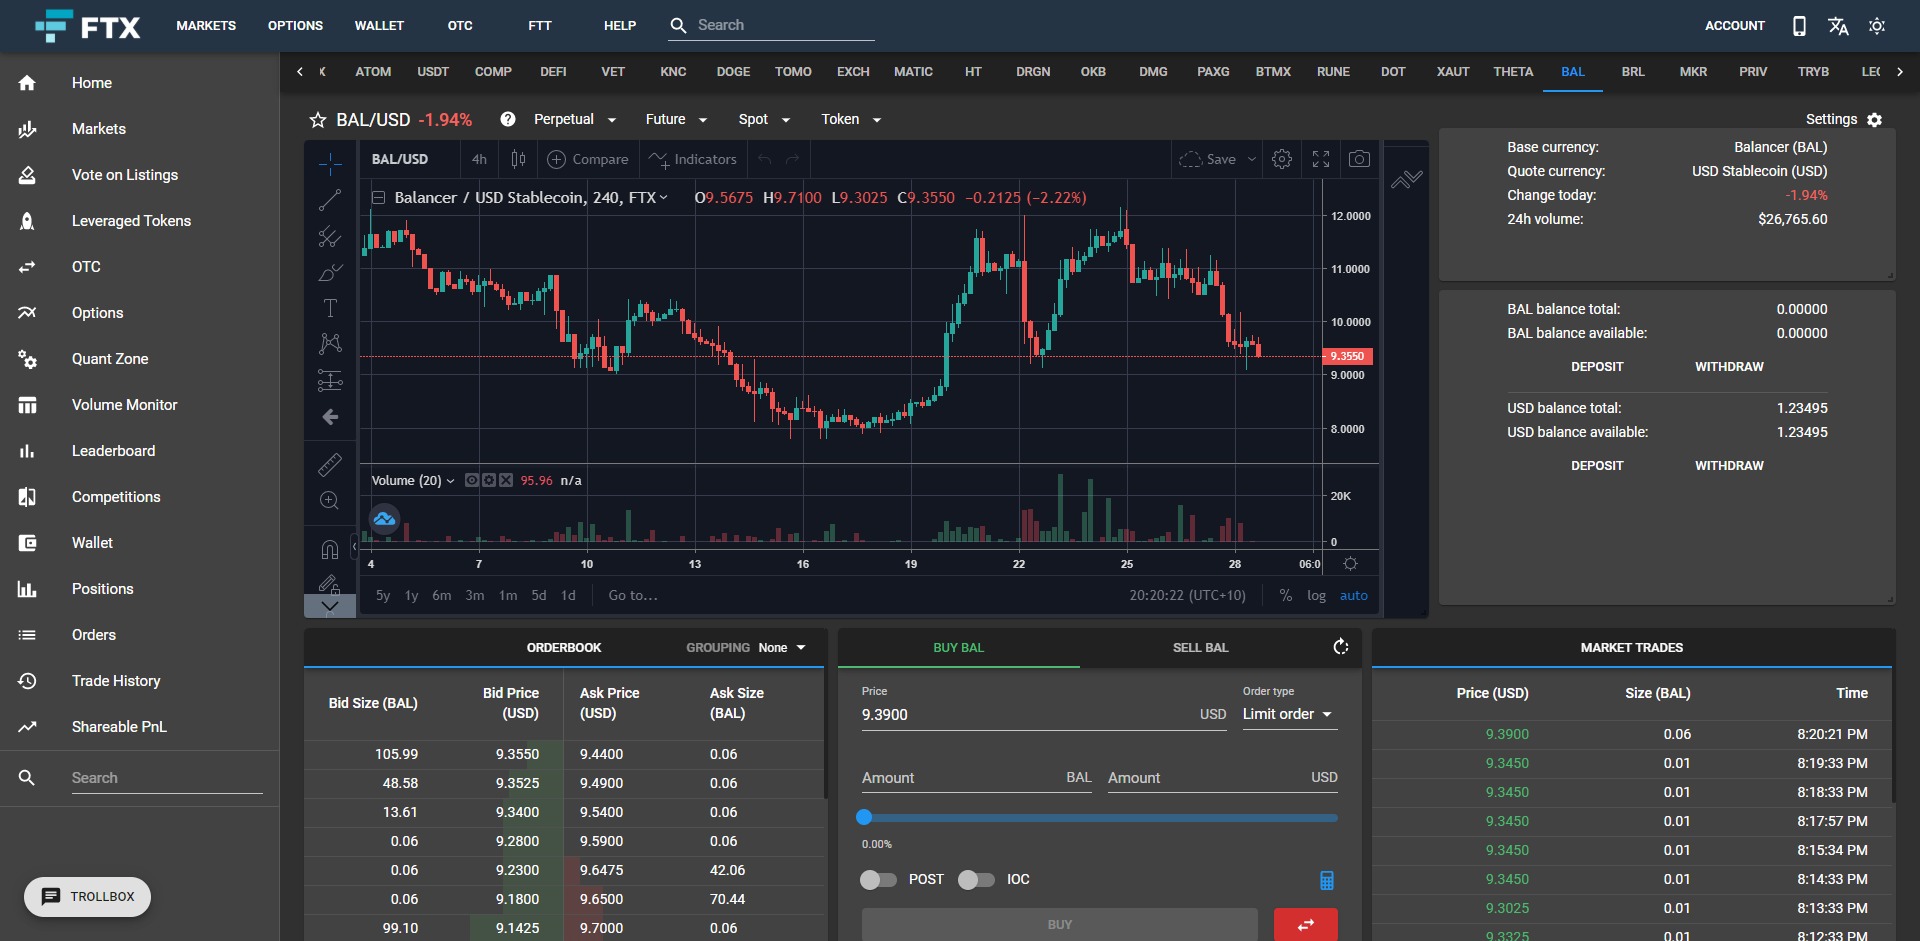
Task: Select the chart measure ruler tool
Action: tap(330, 464)
